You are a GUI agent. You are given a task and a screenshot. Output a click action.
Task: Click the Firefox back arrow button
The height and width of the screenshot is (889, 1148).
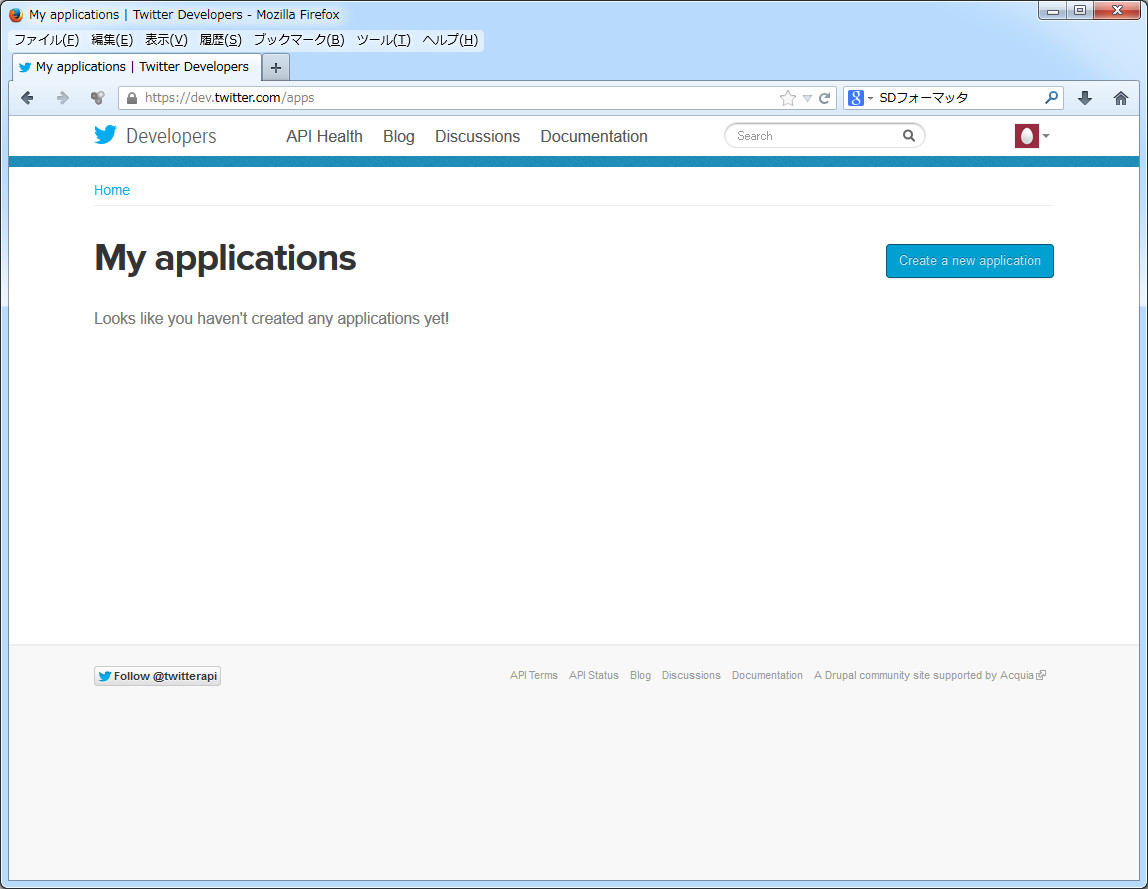(28, 98)
